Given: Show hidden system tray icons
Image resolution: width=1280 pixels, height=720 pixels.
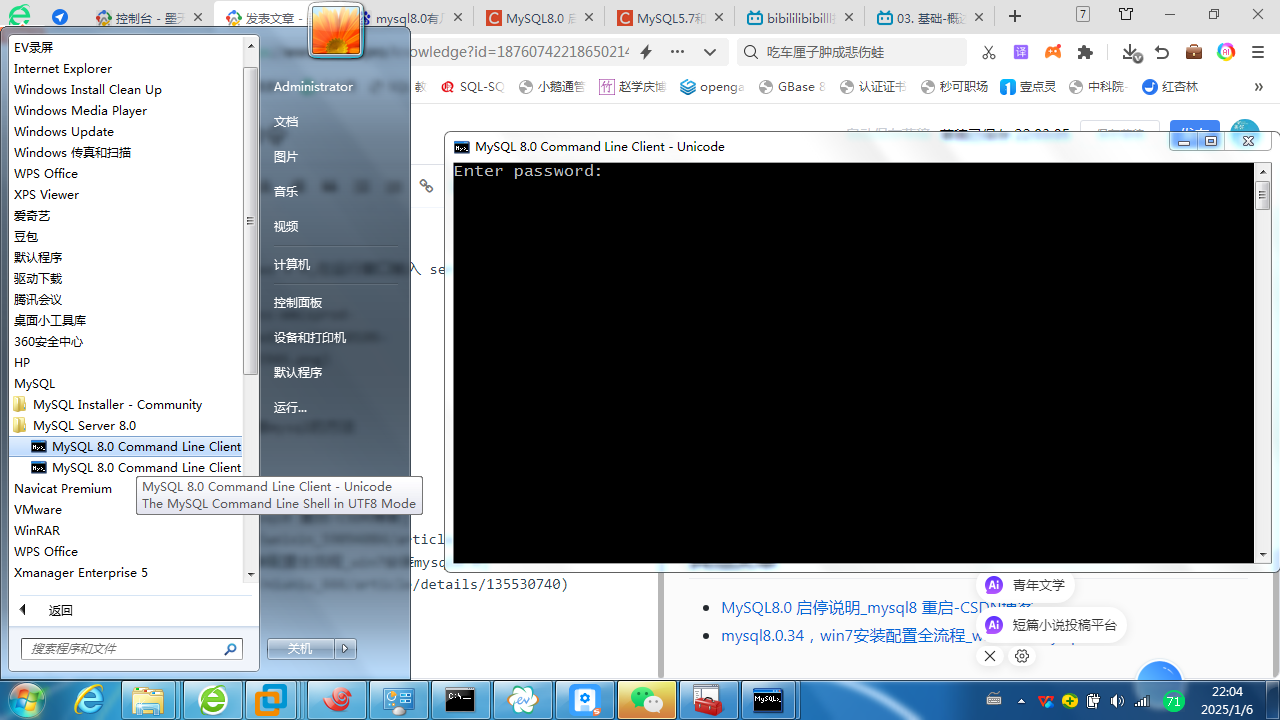Looking at the screenshot, I should [x=1022, y=701].
